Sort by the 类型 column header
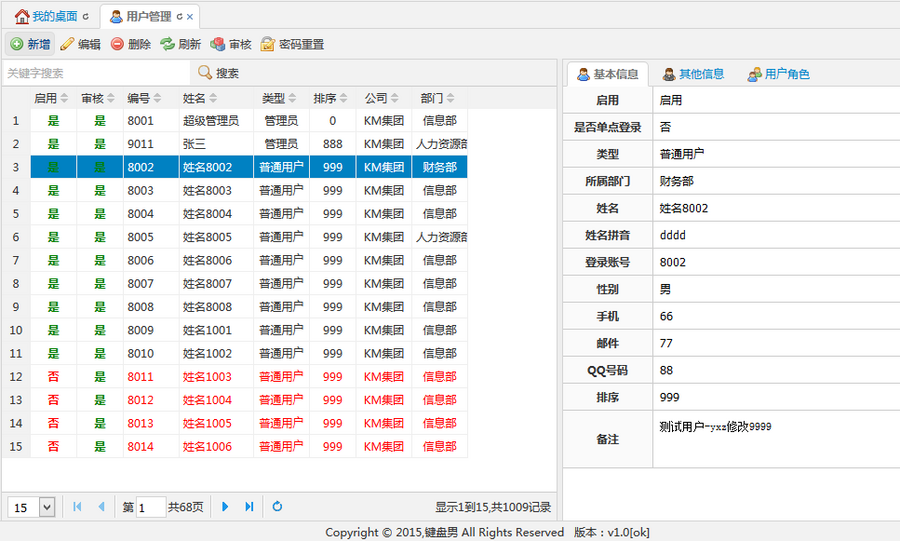Image resolution: width=900 pixels, height=541 pixels. click(281, 98)
